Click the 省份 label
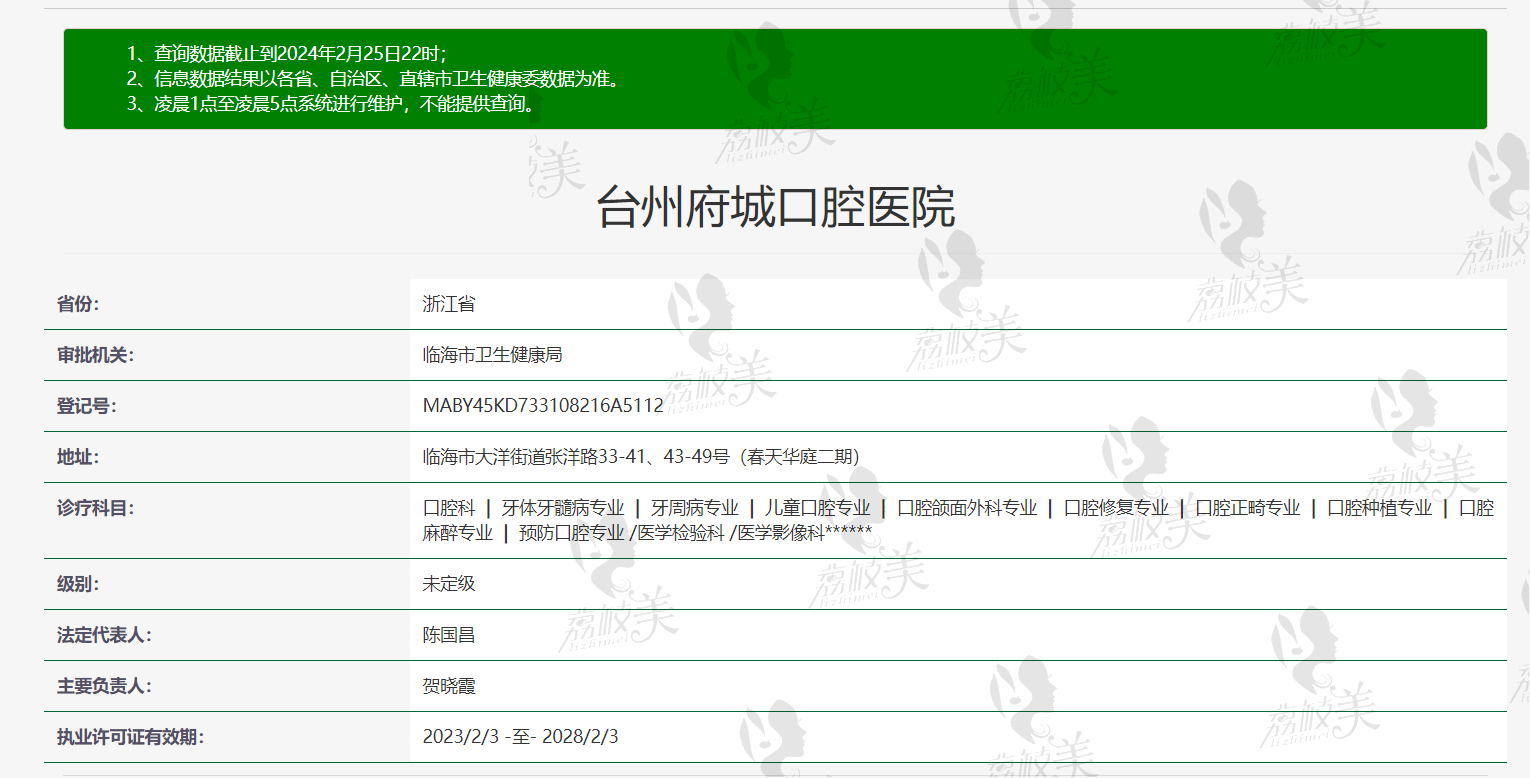1530x778 pixels. tap(78, 304)
